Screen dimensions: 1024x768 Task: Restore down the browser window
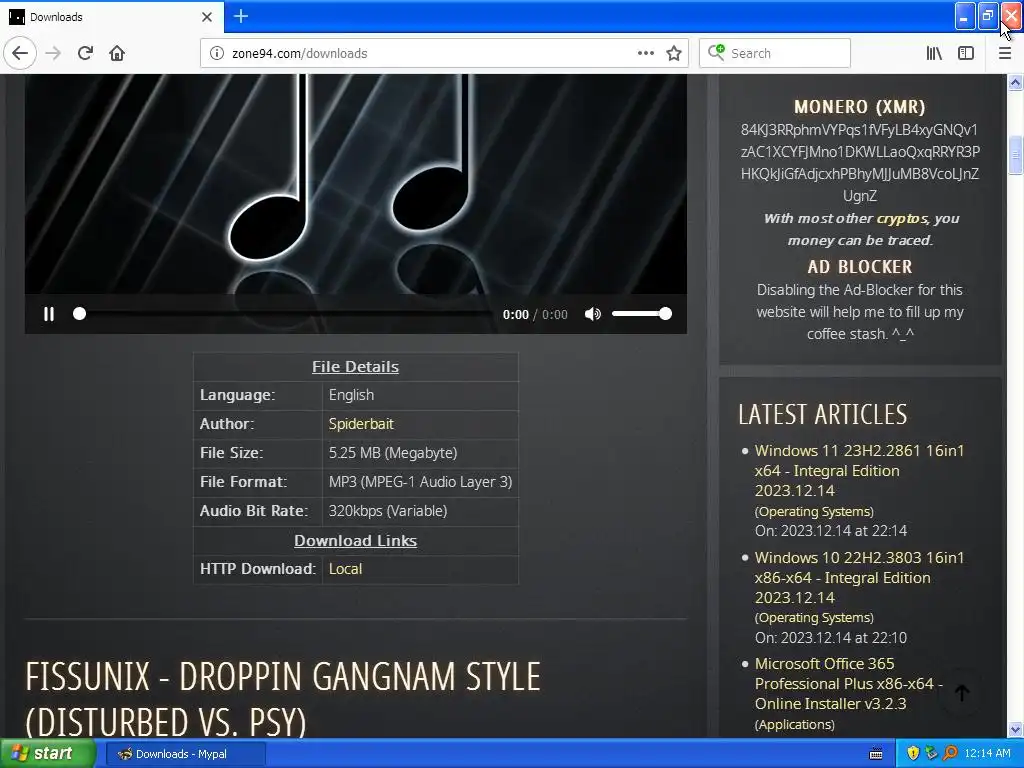987,16
